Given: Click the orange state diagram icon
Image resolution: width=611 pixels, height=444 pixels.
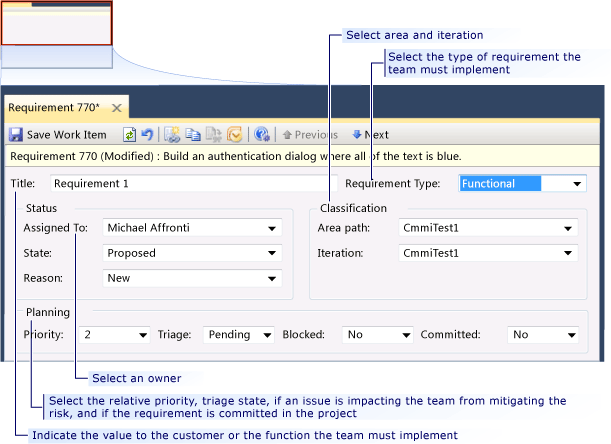Looking at the screenshot, I should point(235,135).
